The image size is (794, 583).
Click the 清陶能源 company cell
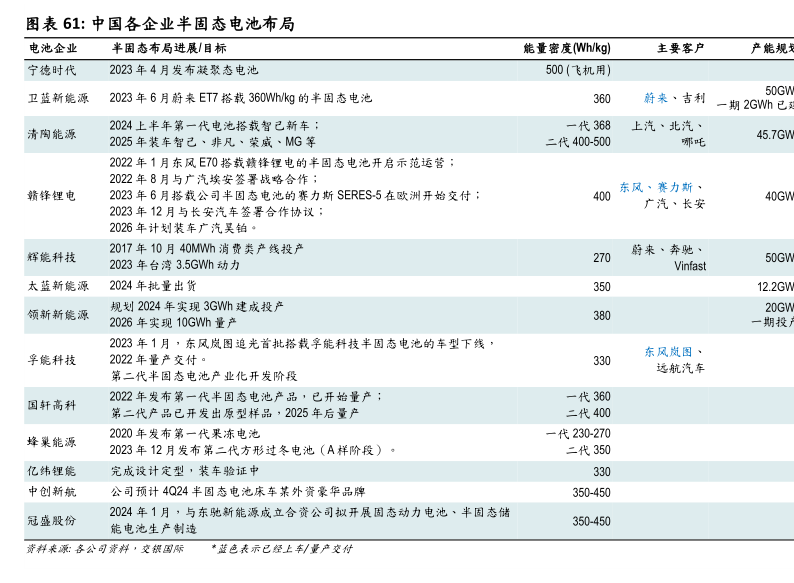tap(52, 134)
